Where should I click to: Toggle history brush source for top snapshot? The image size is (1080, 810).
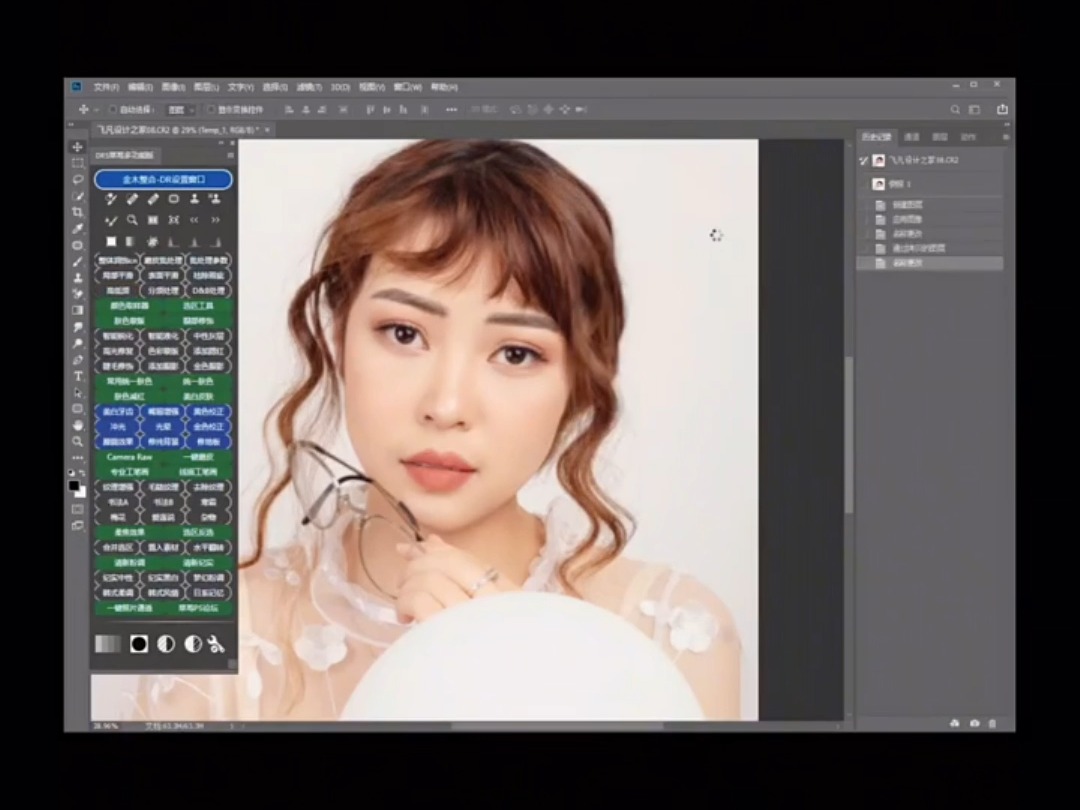point(864,160)
